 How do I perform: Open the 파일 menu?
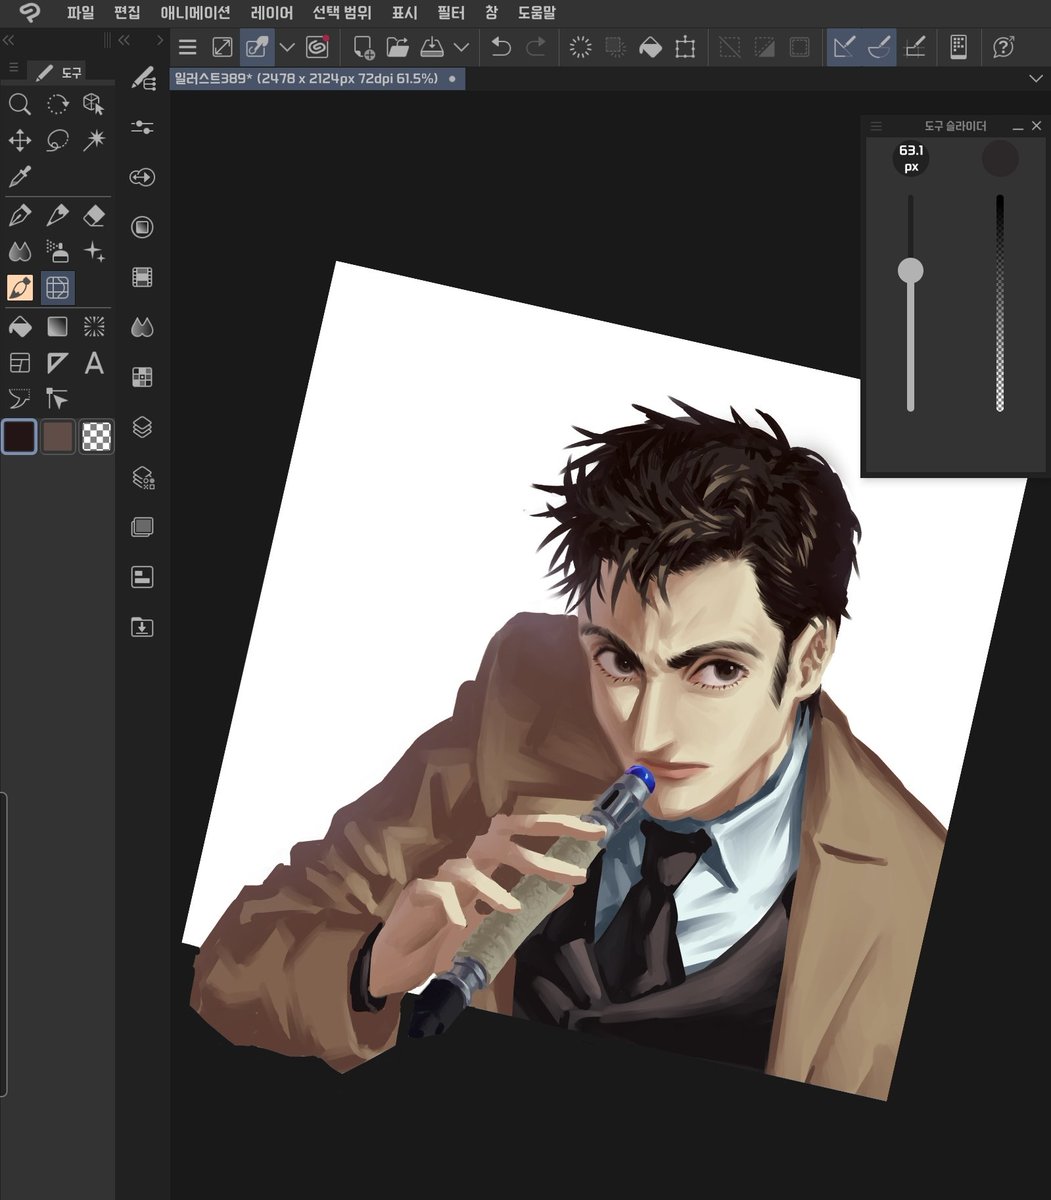pos(80,13)
